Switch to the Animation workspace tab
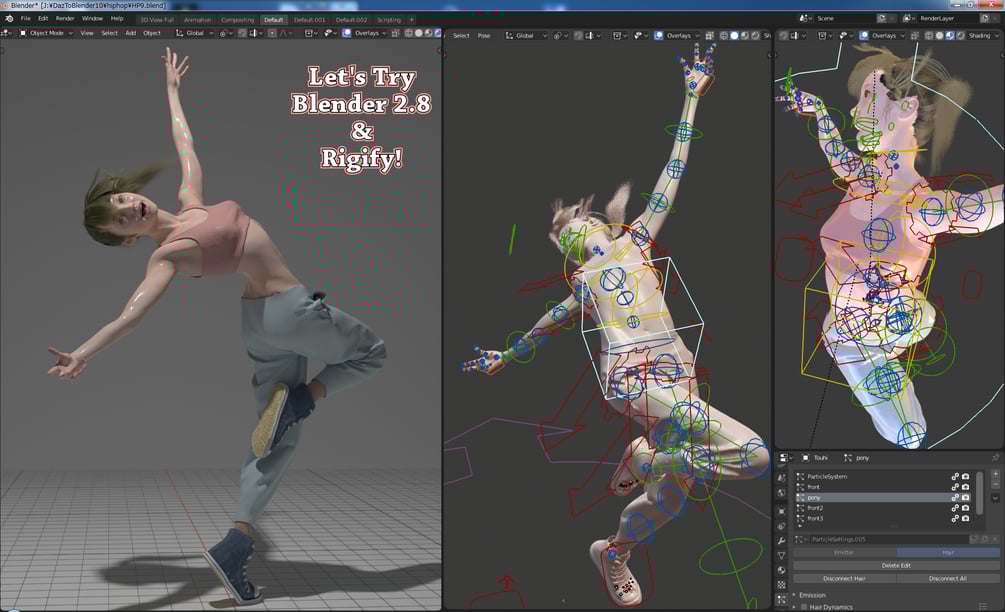This screenshot has width=1005, height=612. pos(197,20)
